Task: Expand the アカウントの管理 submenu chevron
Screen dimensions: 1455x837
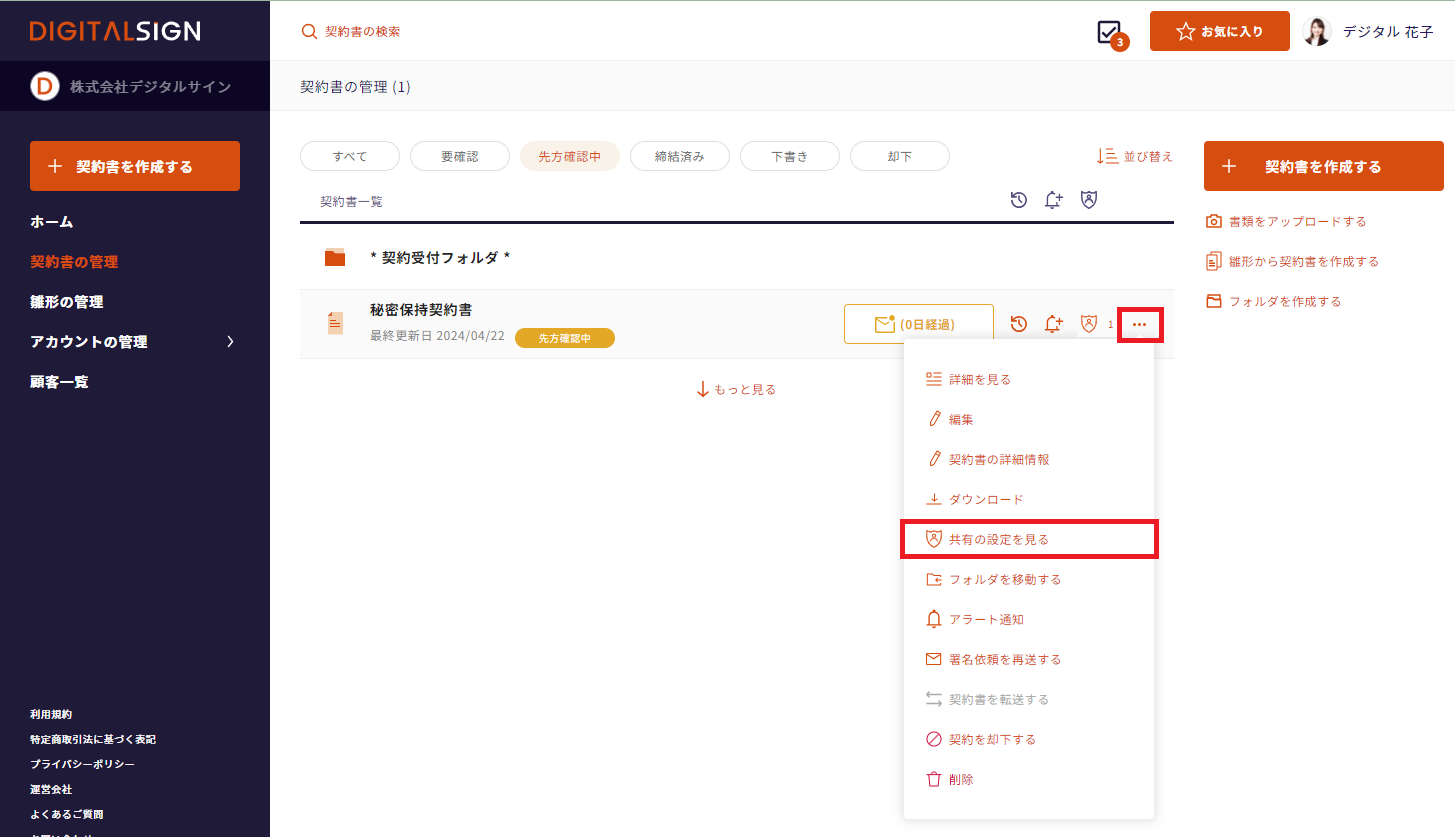Action: [x=230, y=342]
